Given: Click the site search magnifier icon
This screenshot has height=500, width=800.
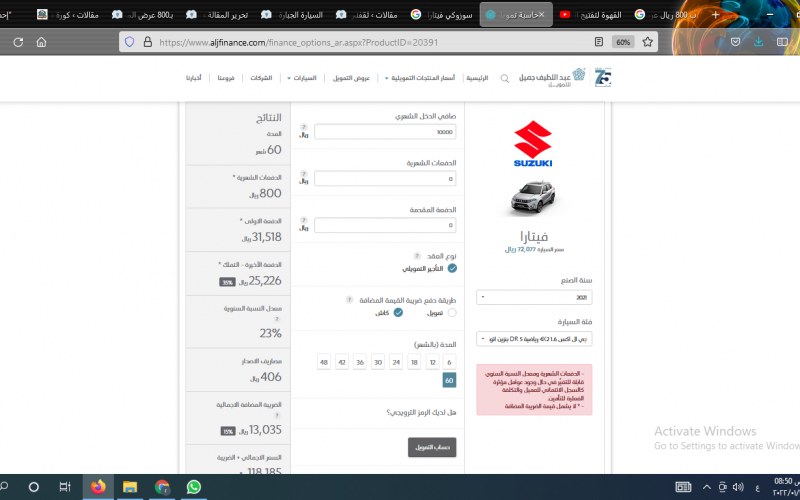Looking at the screenshot, I should 505,79.
